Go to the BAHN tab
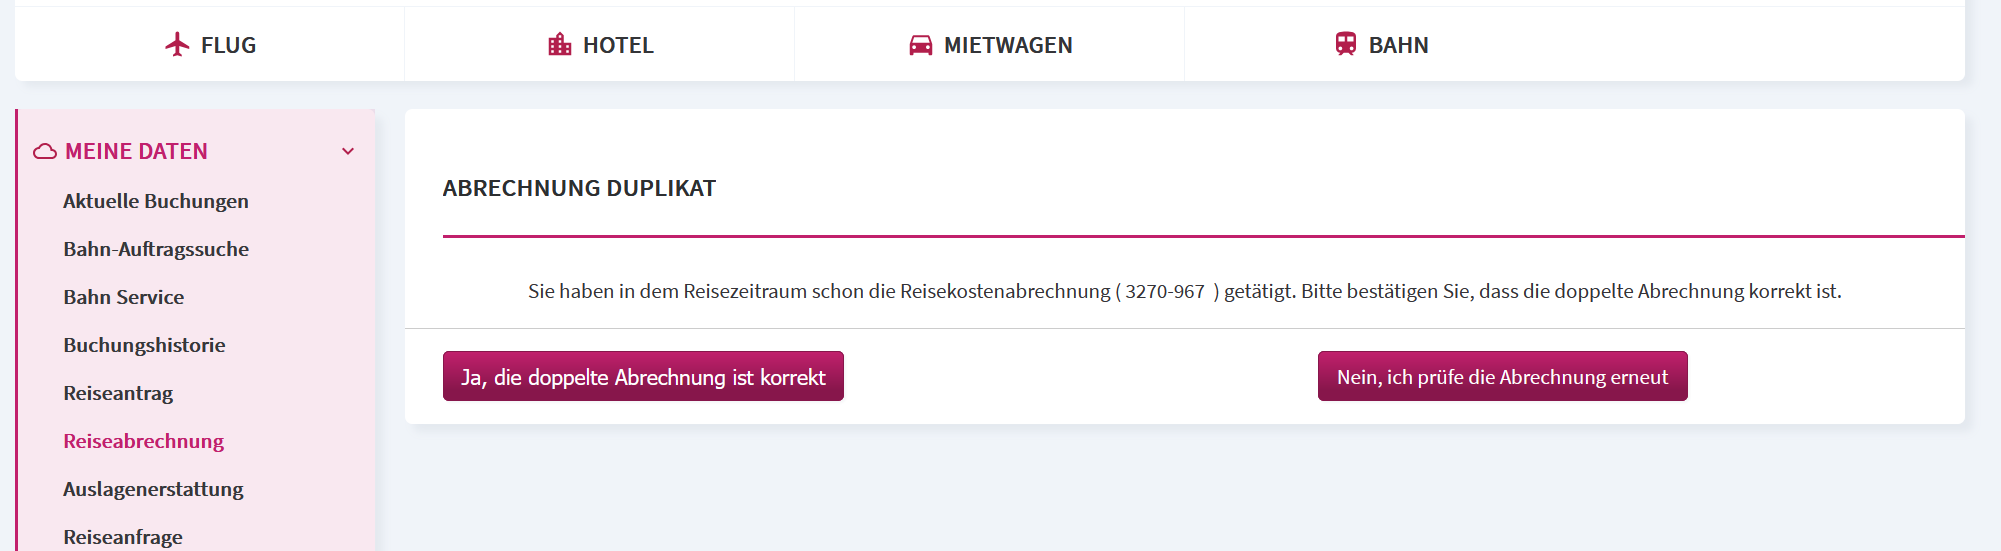Viewport: 2001px width, 551px height. click(1381, 44)
